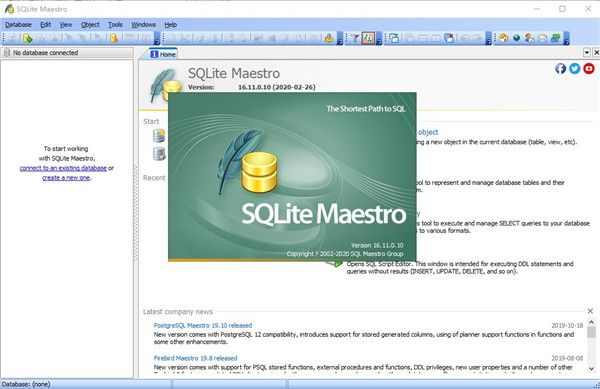Click 'connect to an existing database' link
This screenshot has height=389, width=600.
coord(63,168)
